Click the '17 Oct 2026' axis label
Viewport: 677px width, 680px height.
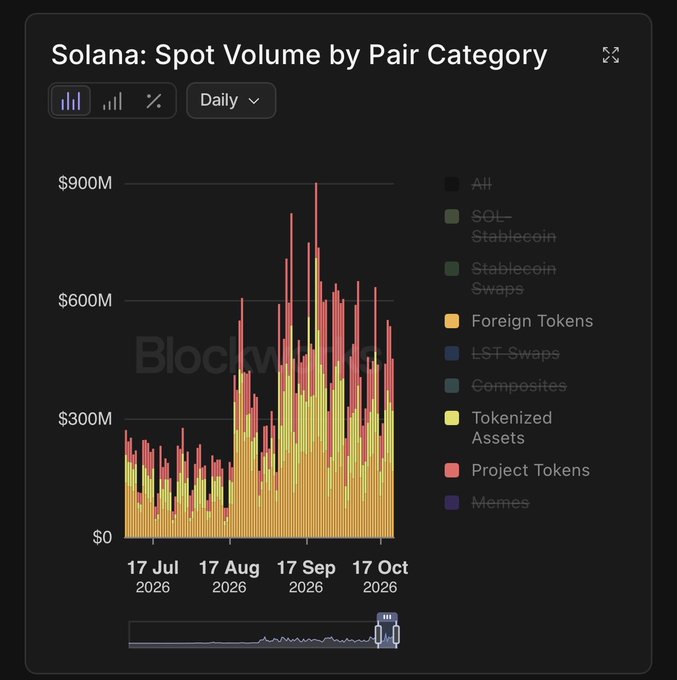[x=380, y=577]
